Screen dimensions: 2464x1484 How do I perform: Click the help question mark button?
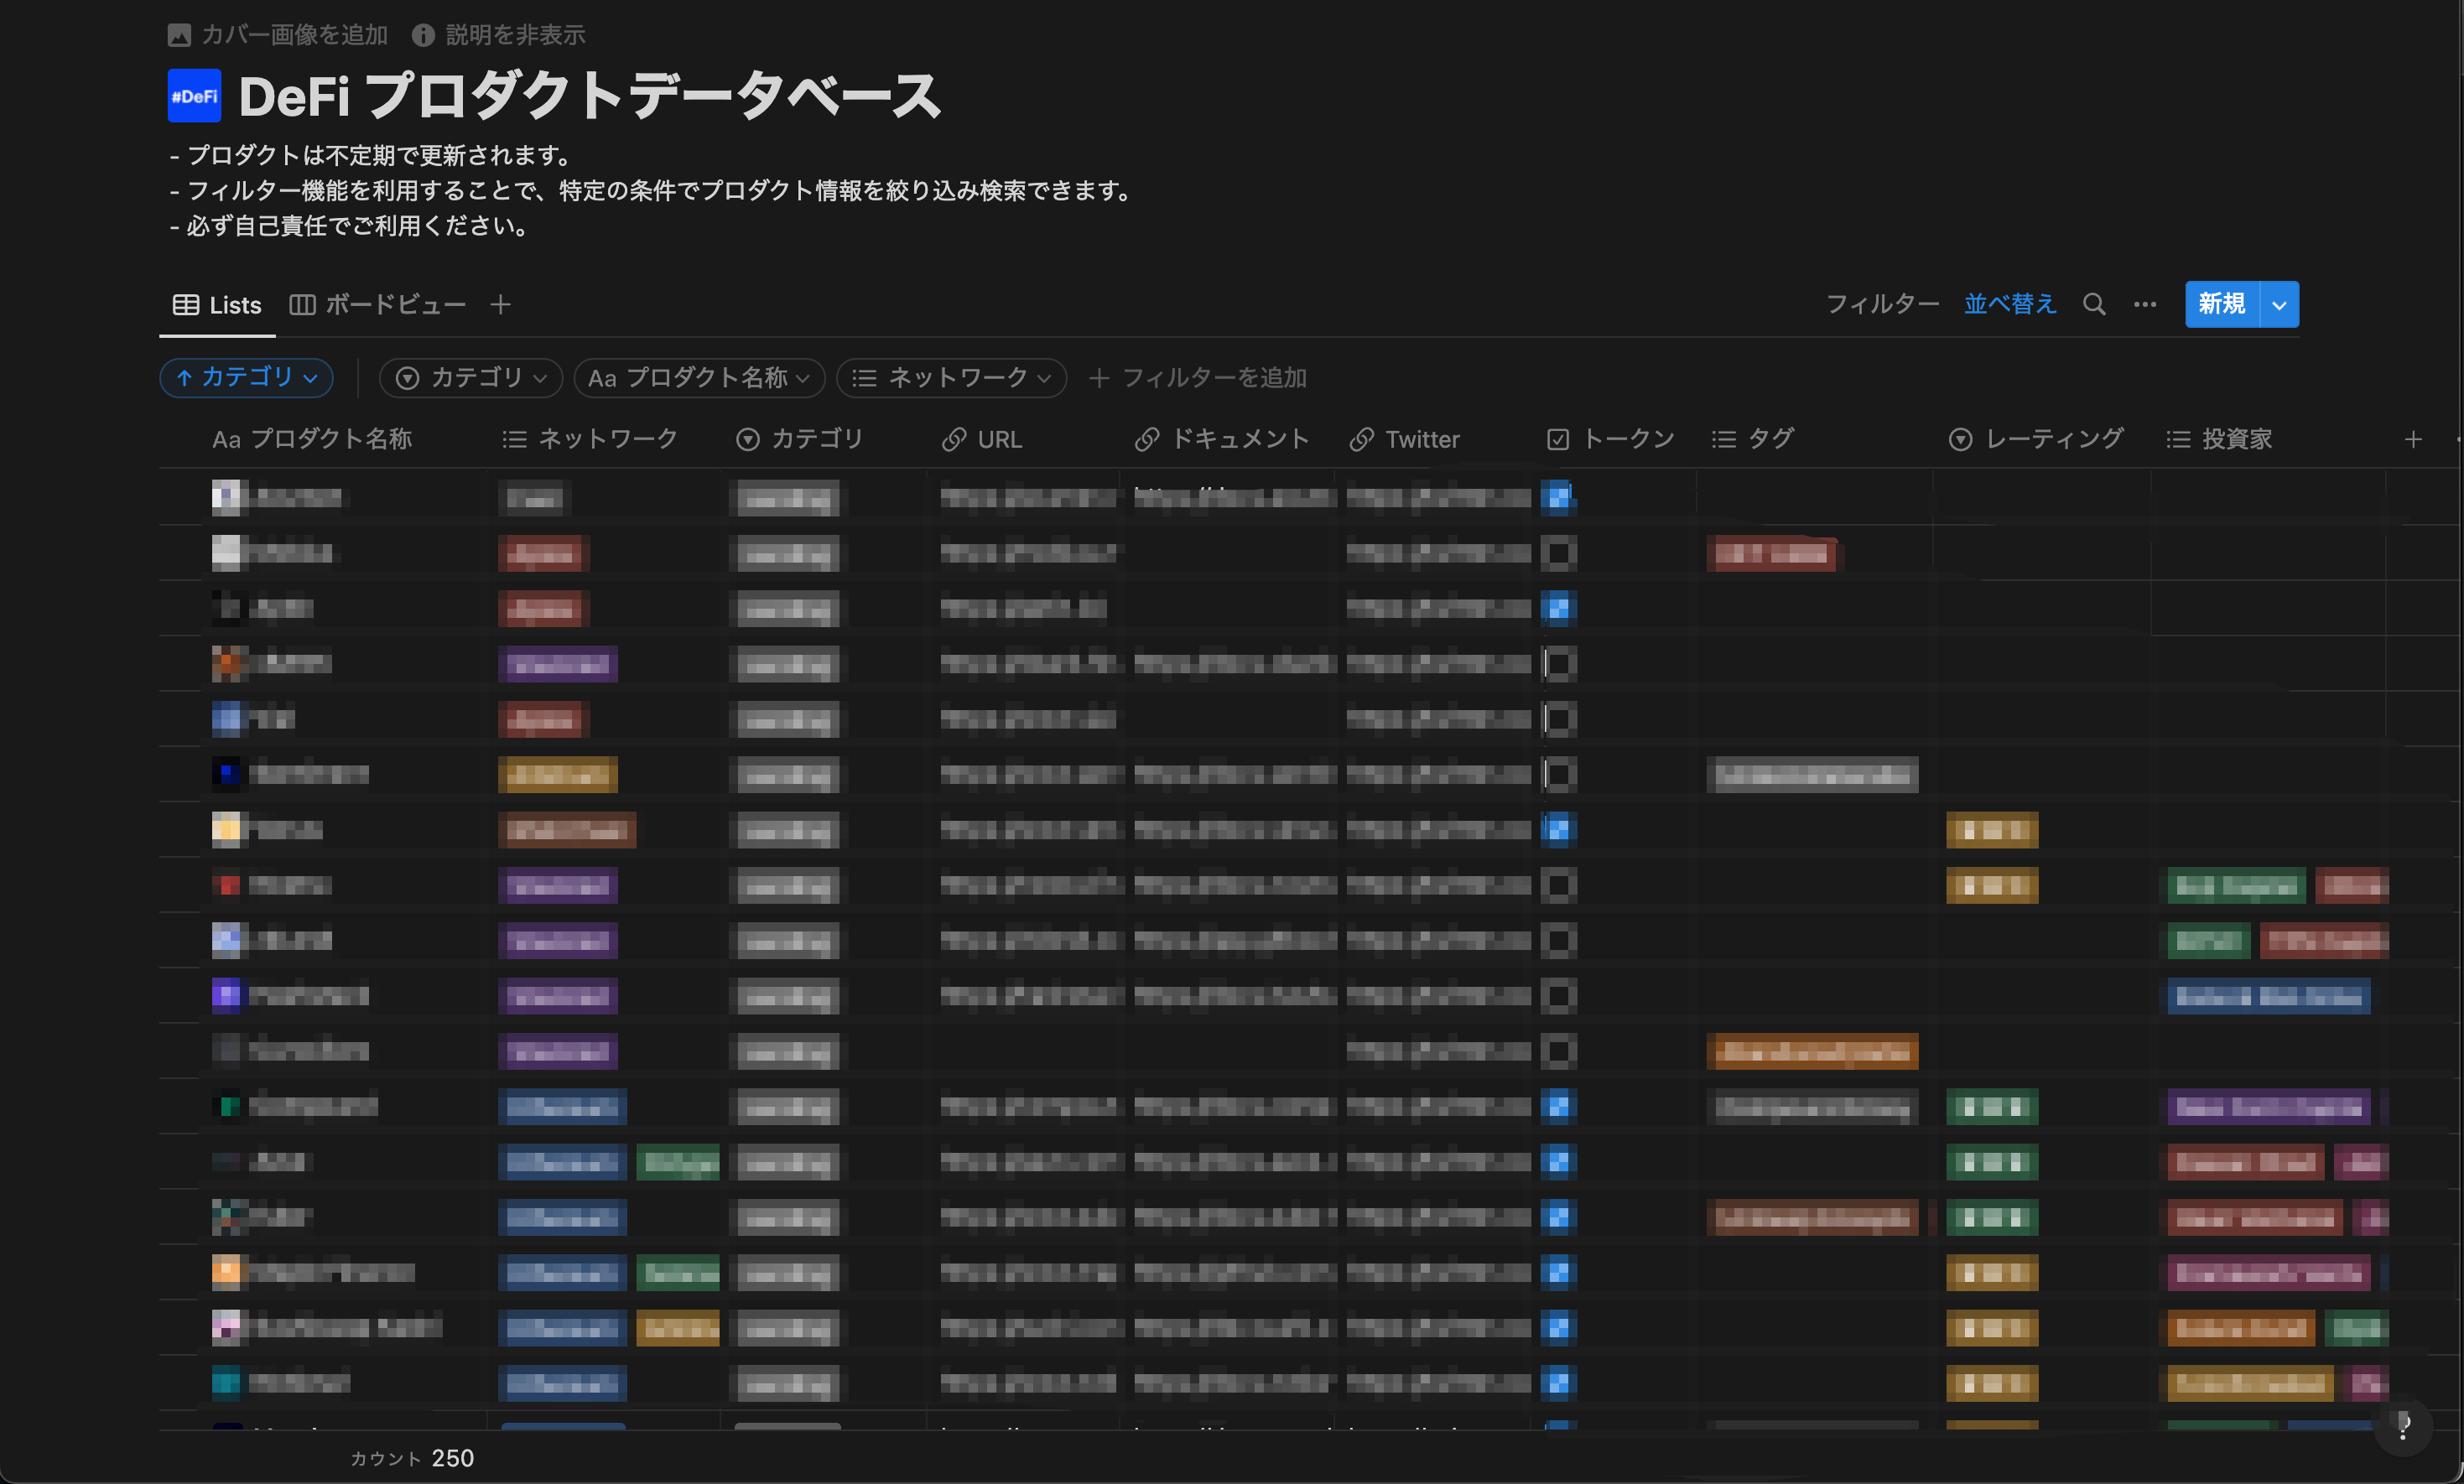tap(2402, 1426)
